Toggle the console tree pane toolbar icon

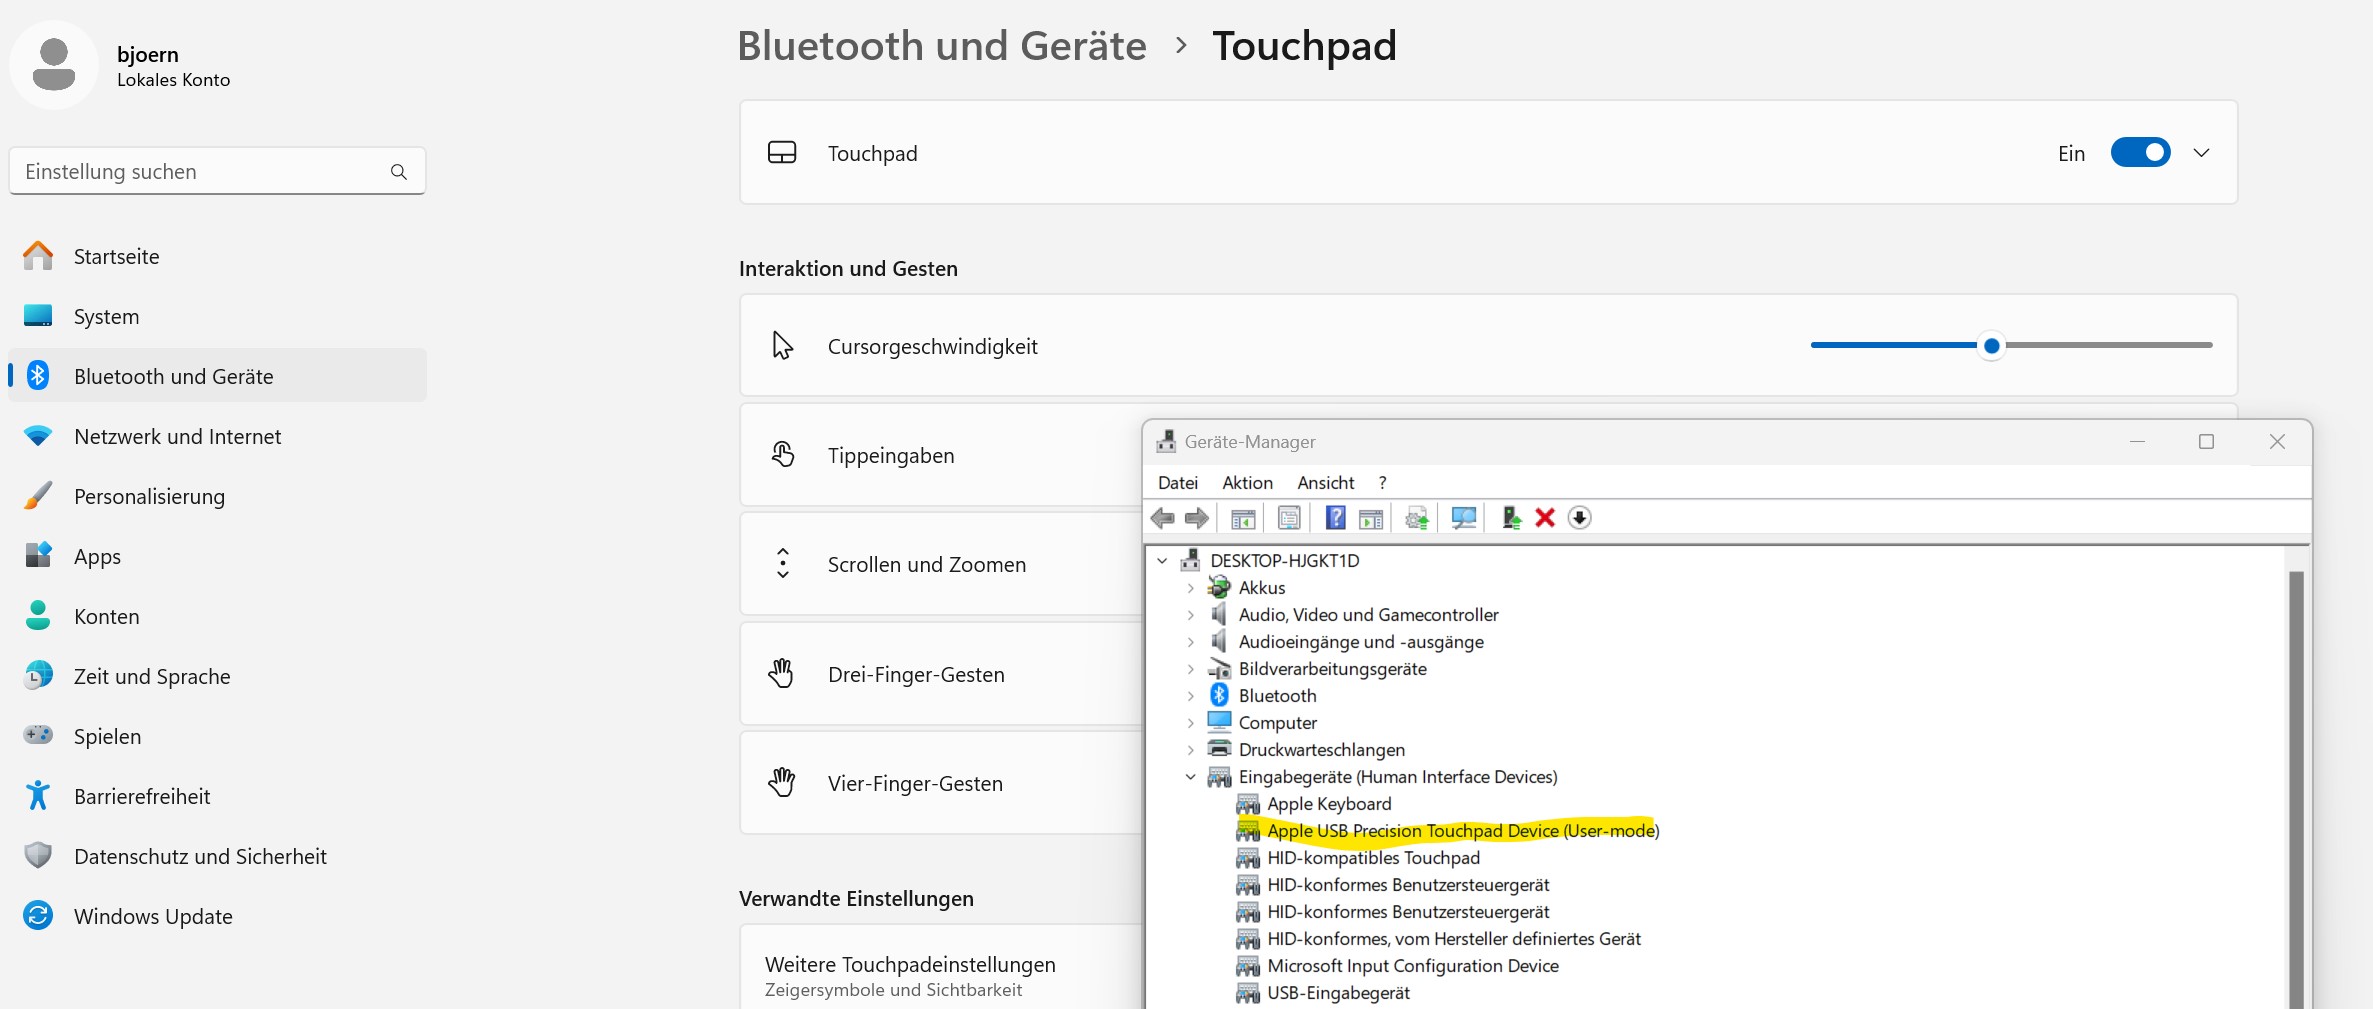tap(1243, 518)
